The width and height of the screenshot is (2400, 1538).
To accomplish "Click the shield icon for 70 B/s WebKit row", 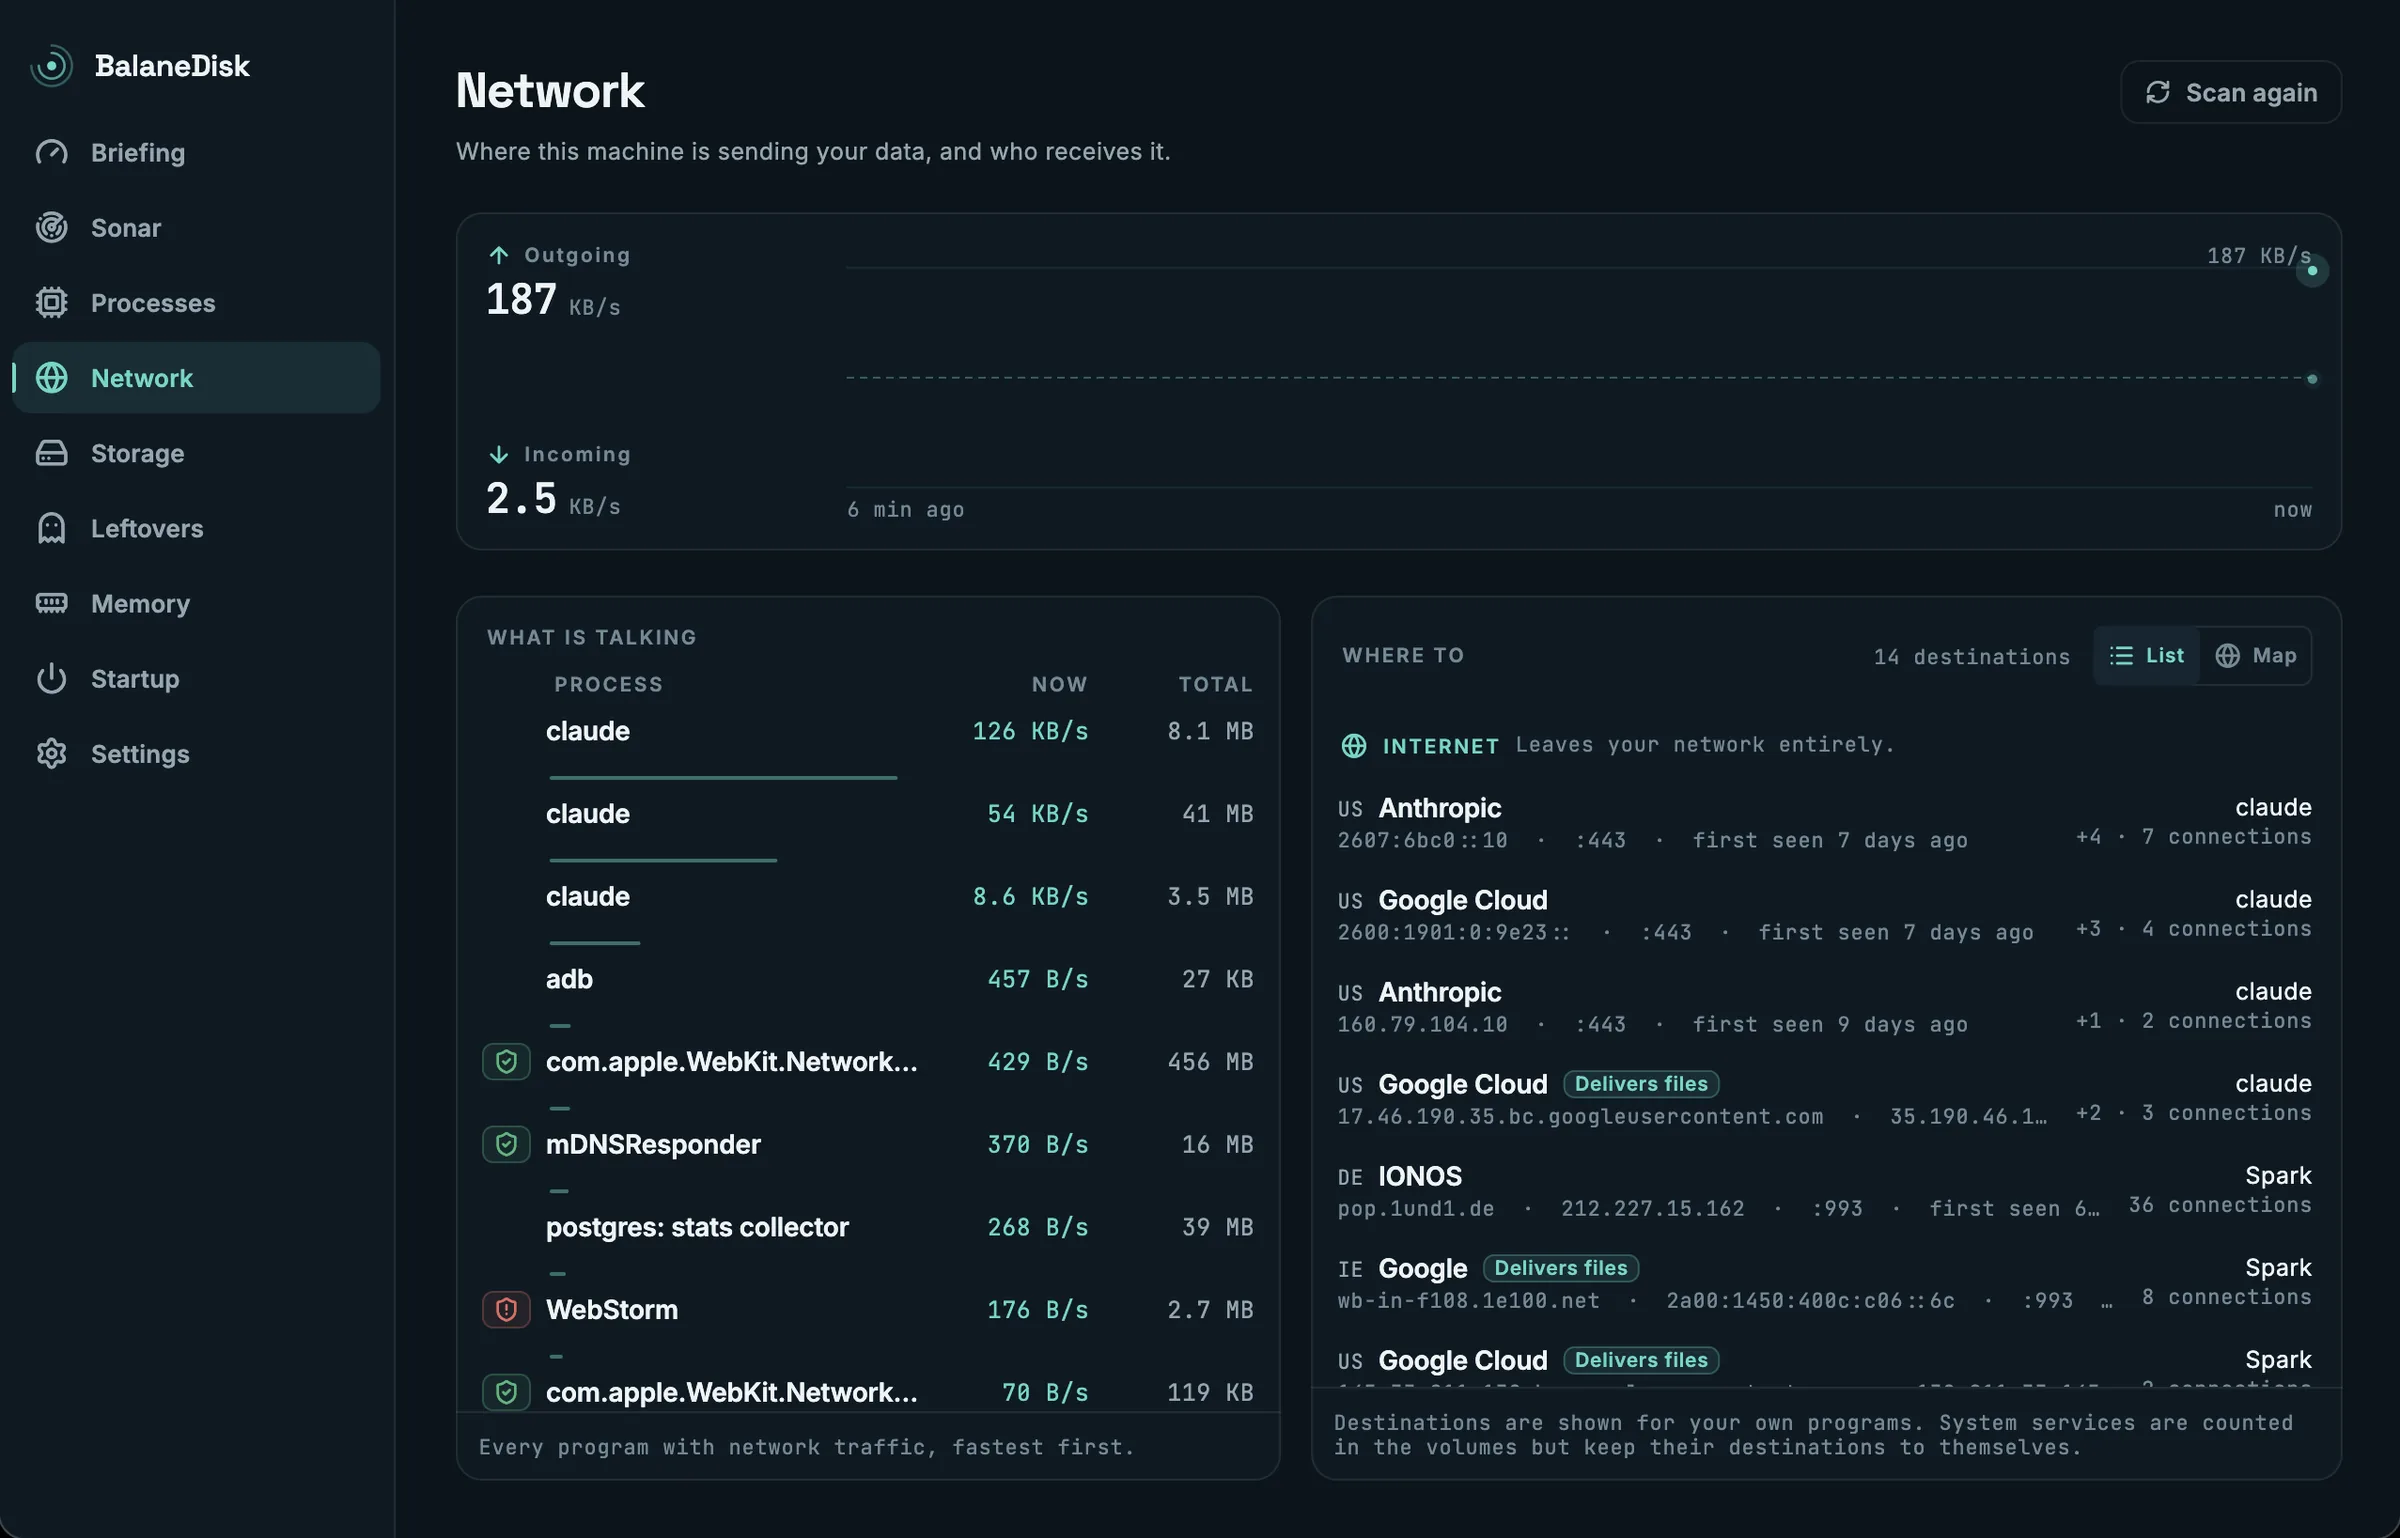I will (x=506, y=1392).
